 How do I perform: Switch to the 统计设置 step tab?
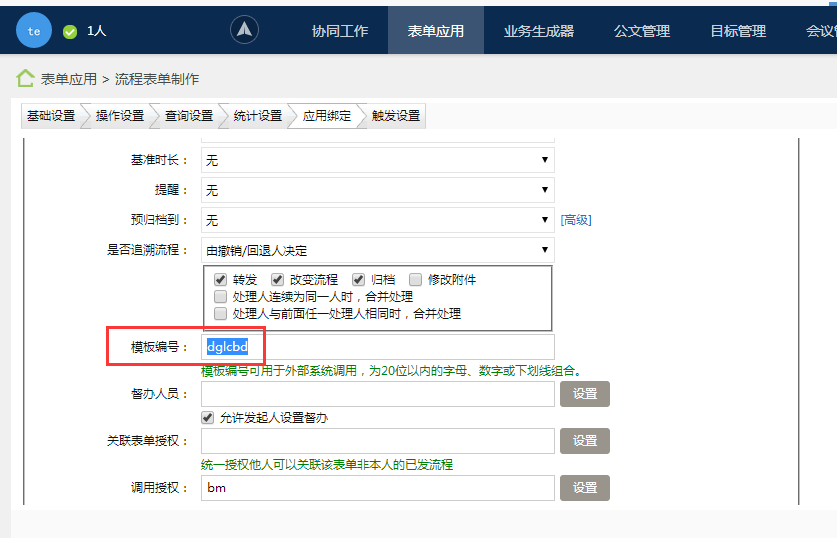(x=258, y=116)
